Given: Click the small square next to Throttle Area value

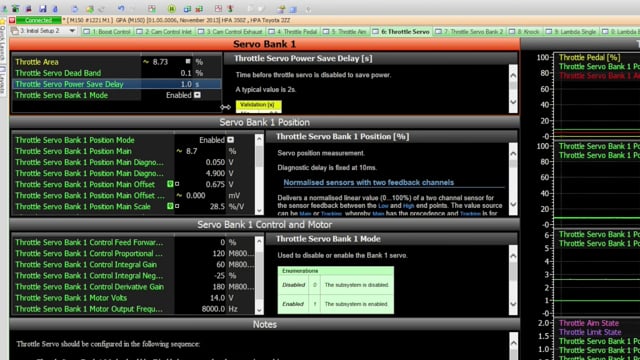Looking at the screenshot, I should [188, 61].
